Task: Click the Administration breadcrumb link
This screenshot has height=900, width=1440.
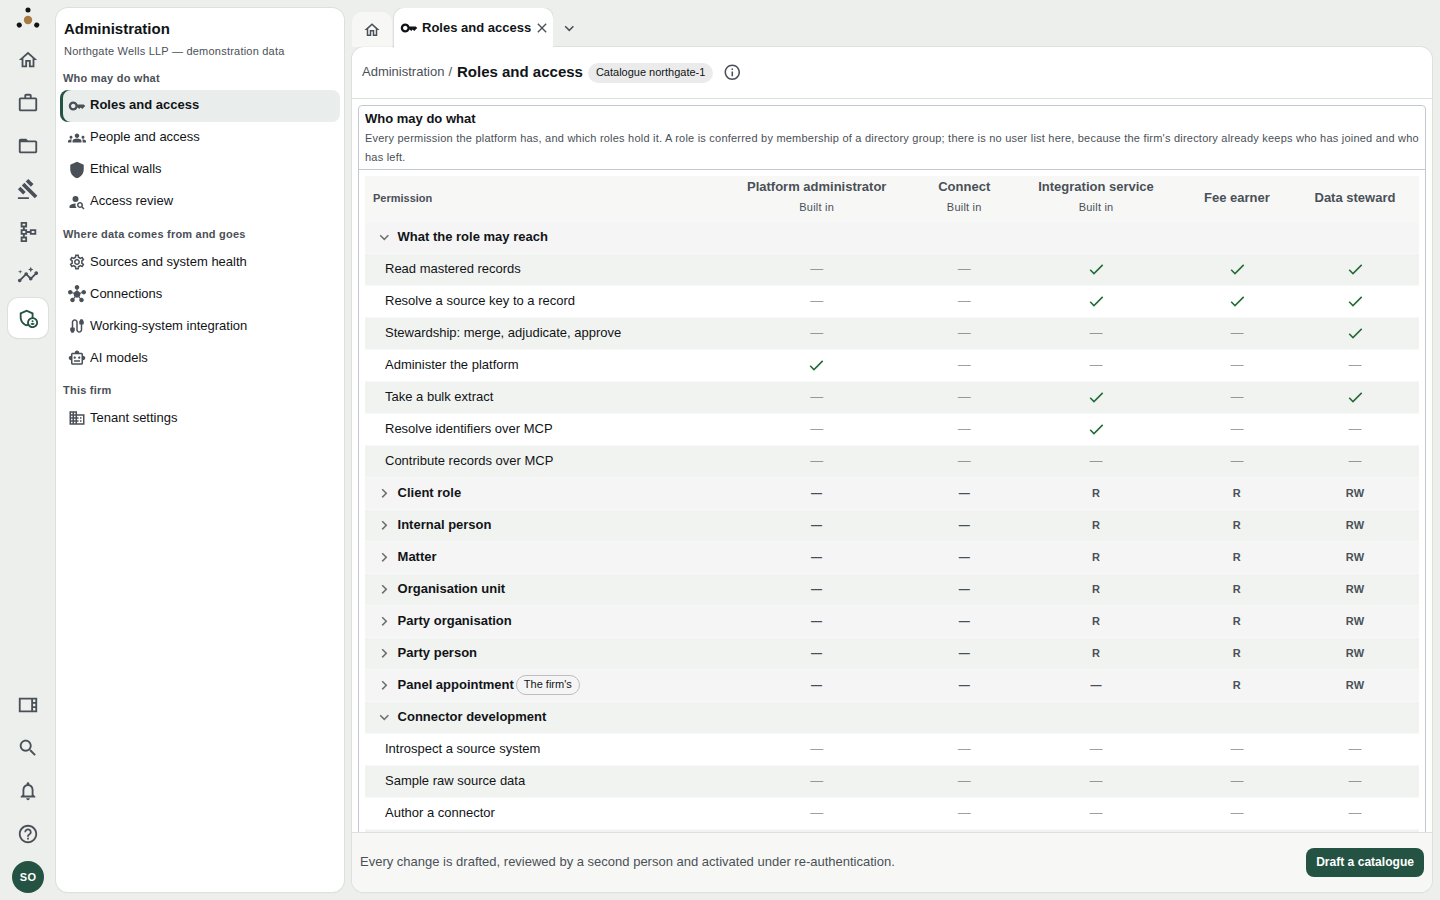Action: coord(403,72)
